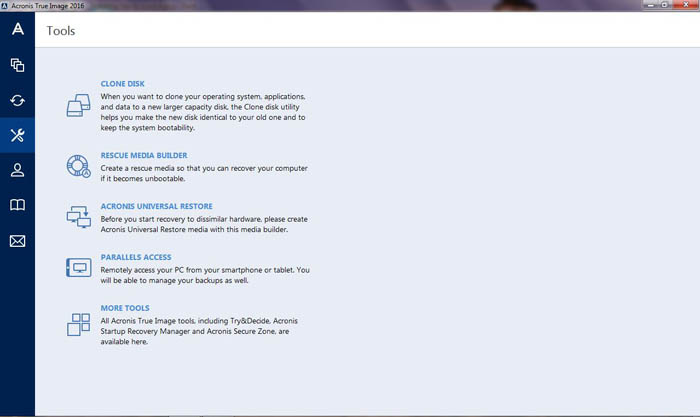Minimize the Acronis True Image window
This screenshot has height=417, width=700.
648,5
